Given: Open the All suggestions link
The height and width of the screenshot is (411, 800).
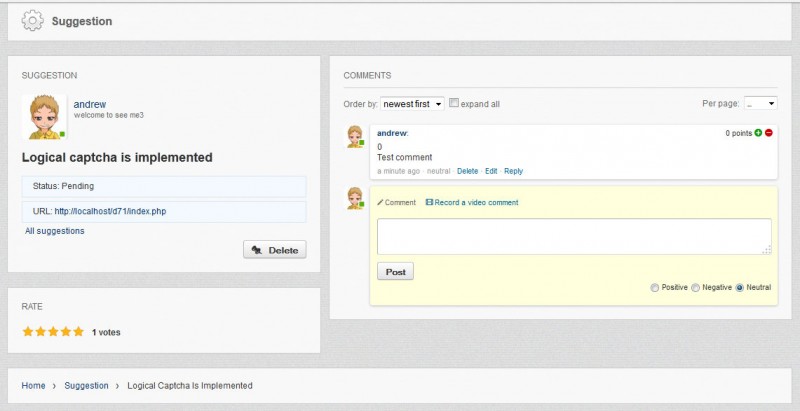Looking at the screenshot, I should [x=55, y=231].
